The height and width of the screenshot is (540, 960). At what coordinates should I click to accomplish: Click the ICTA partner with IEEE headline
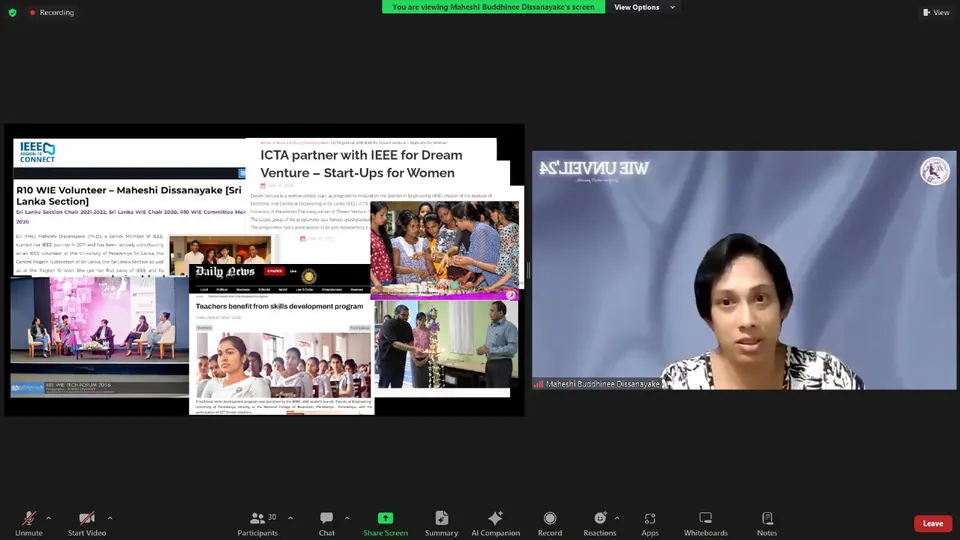361,164
